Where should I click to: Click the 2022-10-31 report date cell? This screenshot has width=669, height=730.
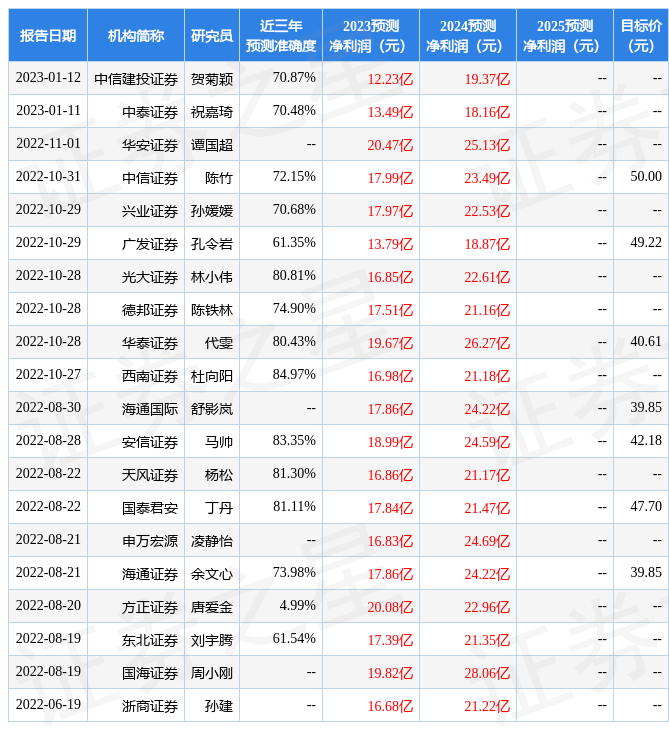tap(48, 178)
